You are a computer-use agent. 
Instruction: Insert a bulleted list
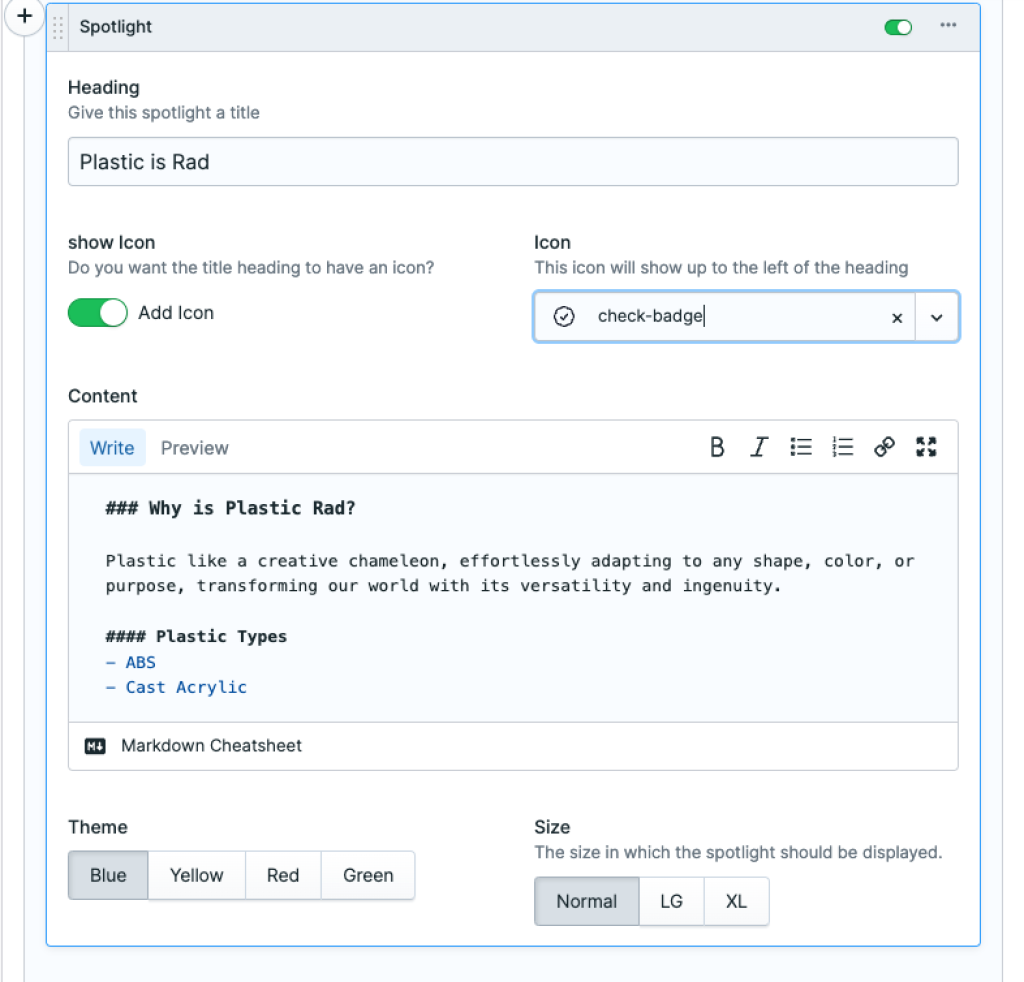point(801,447)
